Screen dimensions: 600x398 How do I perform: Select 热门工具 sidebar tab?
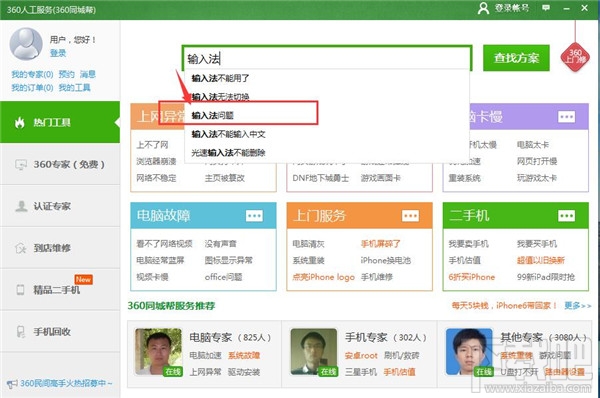click(60, 122)
